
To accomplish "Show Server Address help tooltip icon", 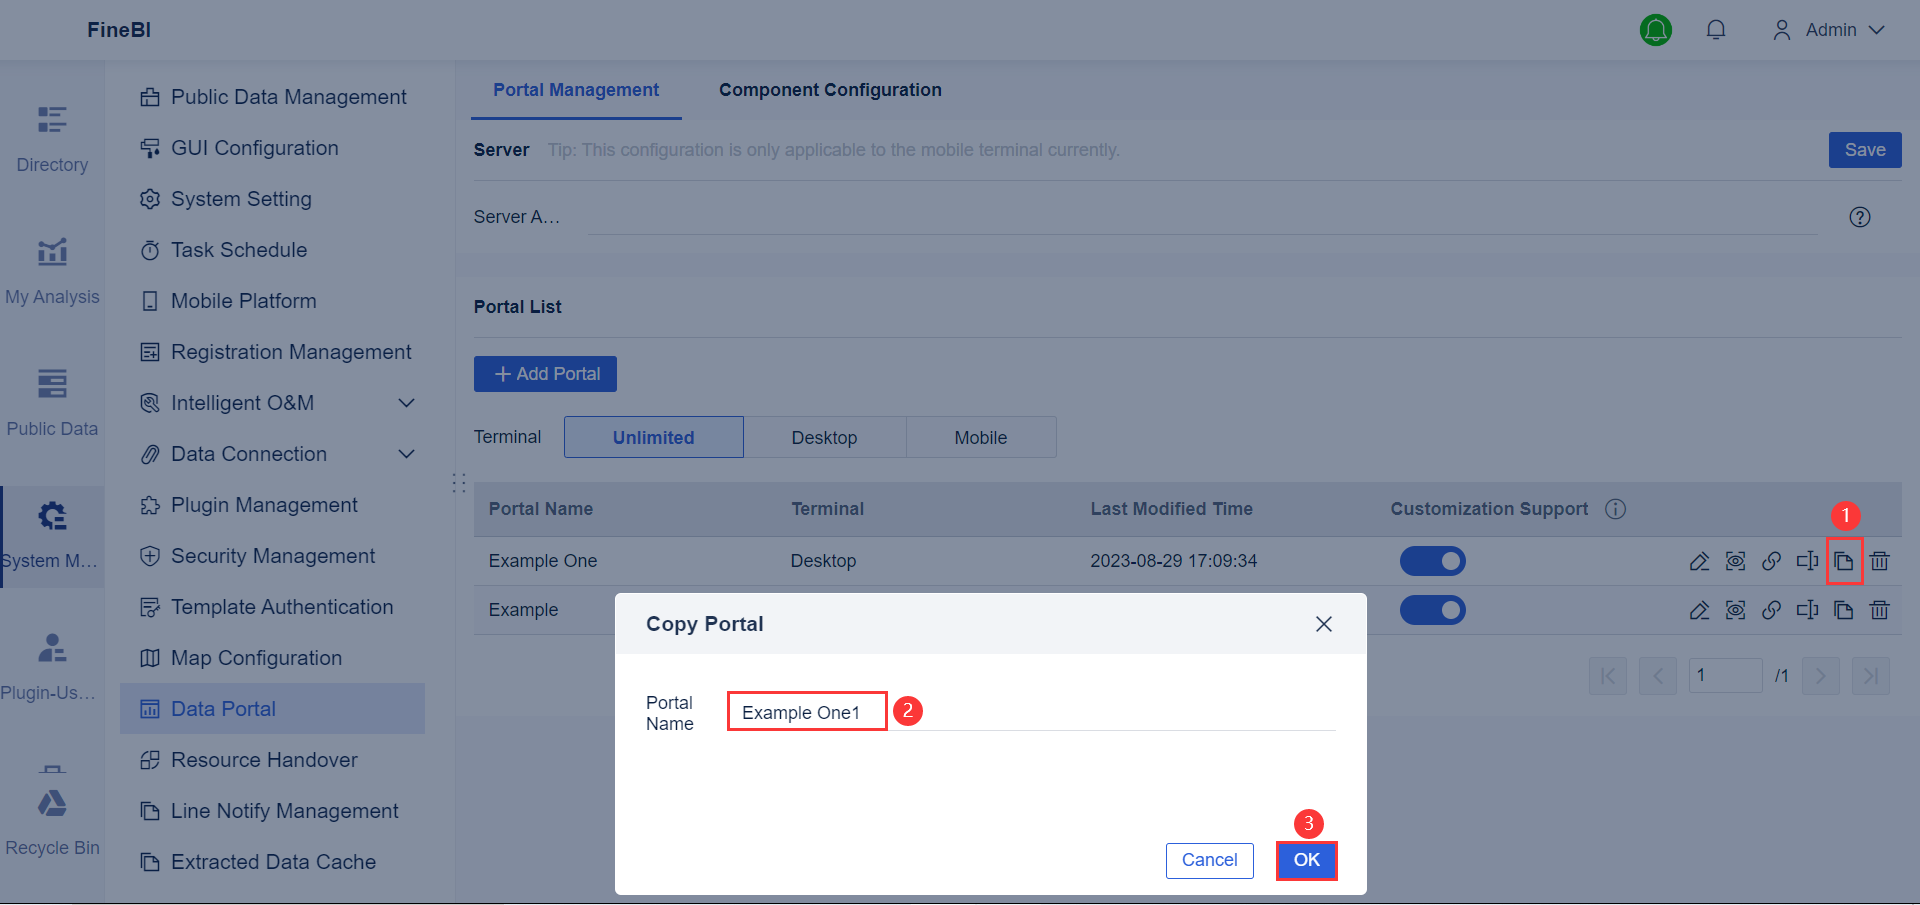I will point(1860,217).
